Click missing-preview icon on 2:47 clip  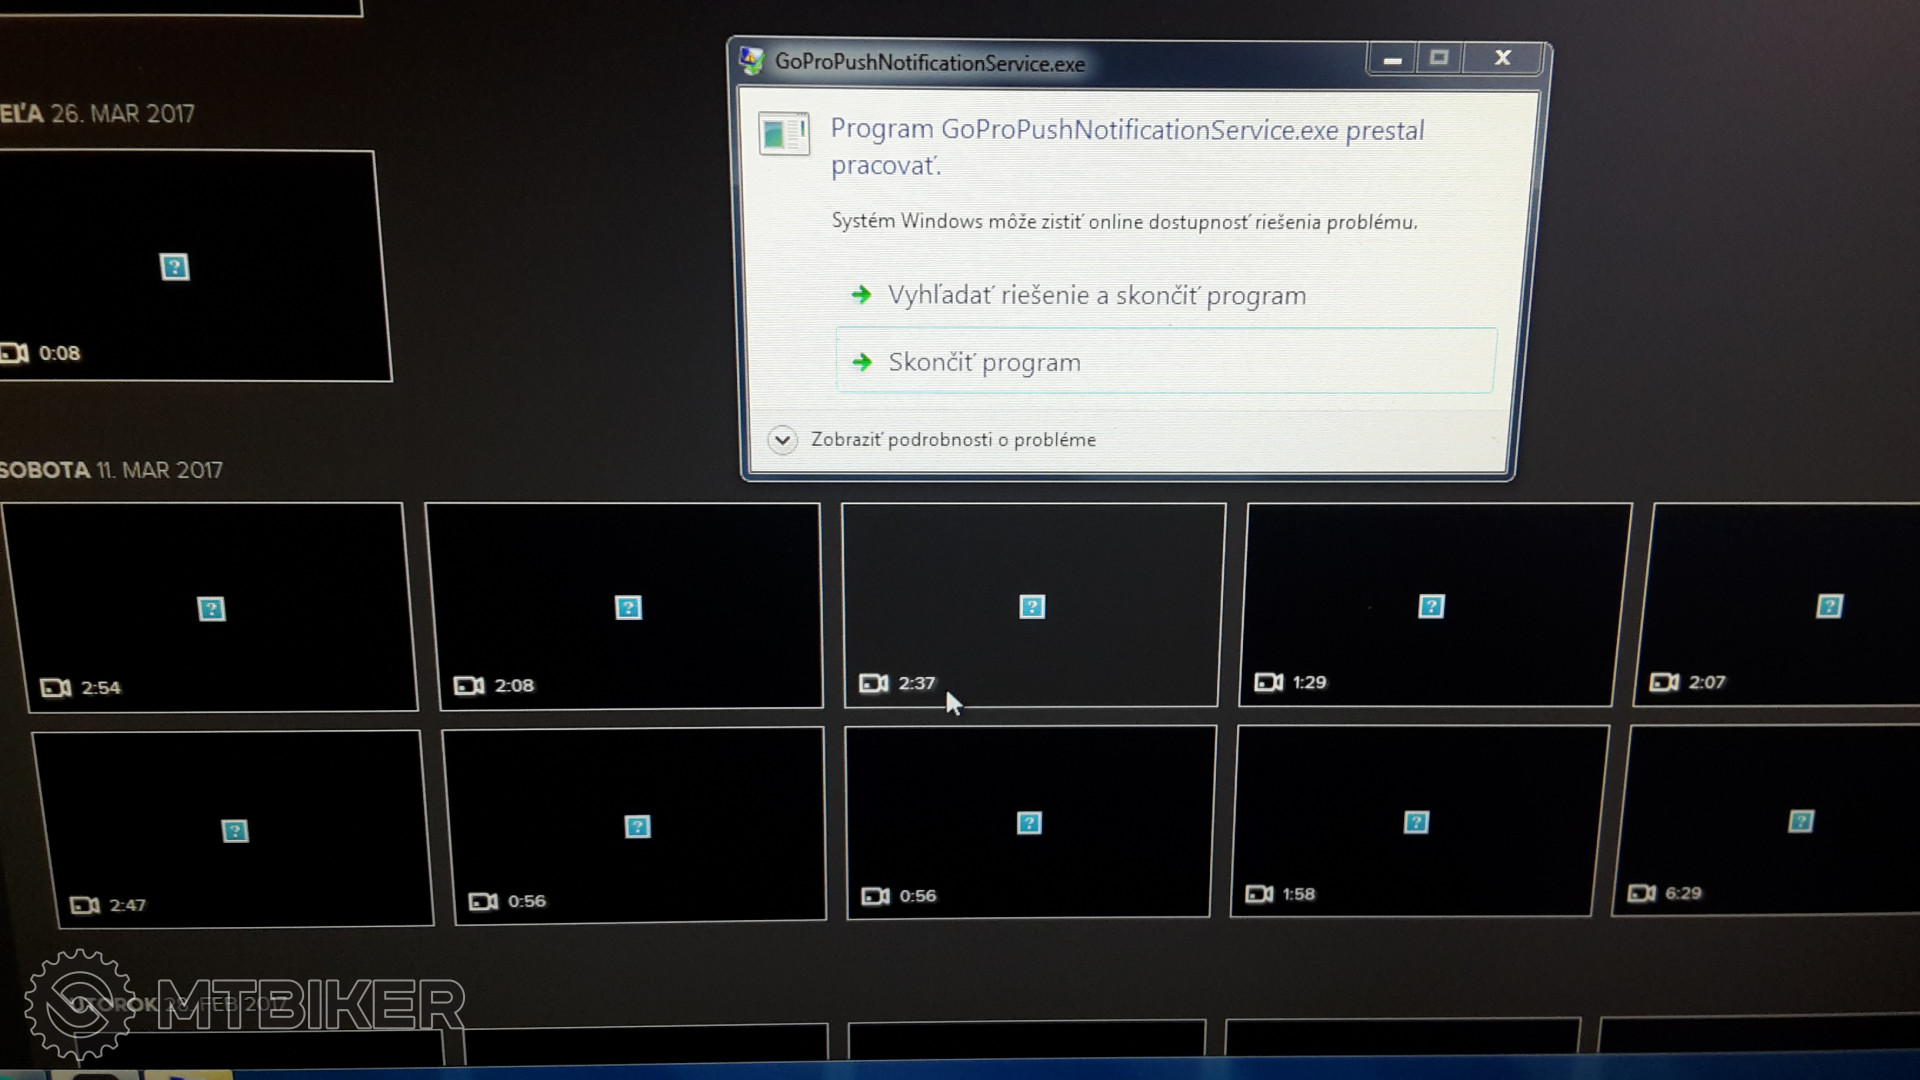click(x=235, y=831)
